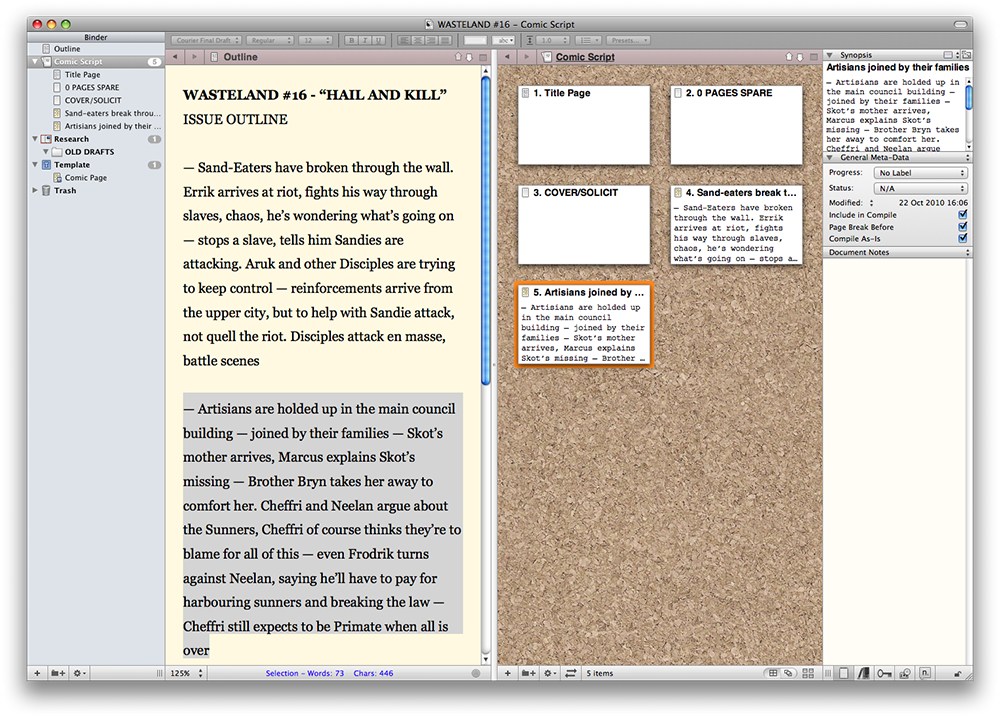1000x718 pixels.
Task: Click the '4. Sand-eaters break t...' index card
Action: click(735, 224)
